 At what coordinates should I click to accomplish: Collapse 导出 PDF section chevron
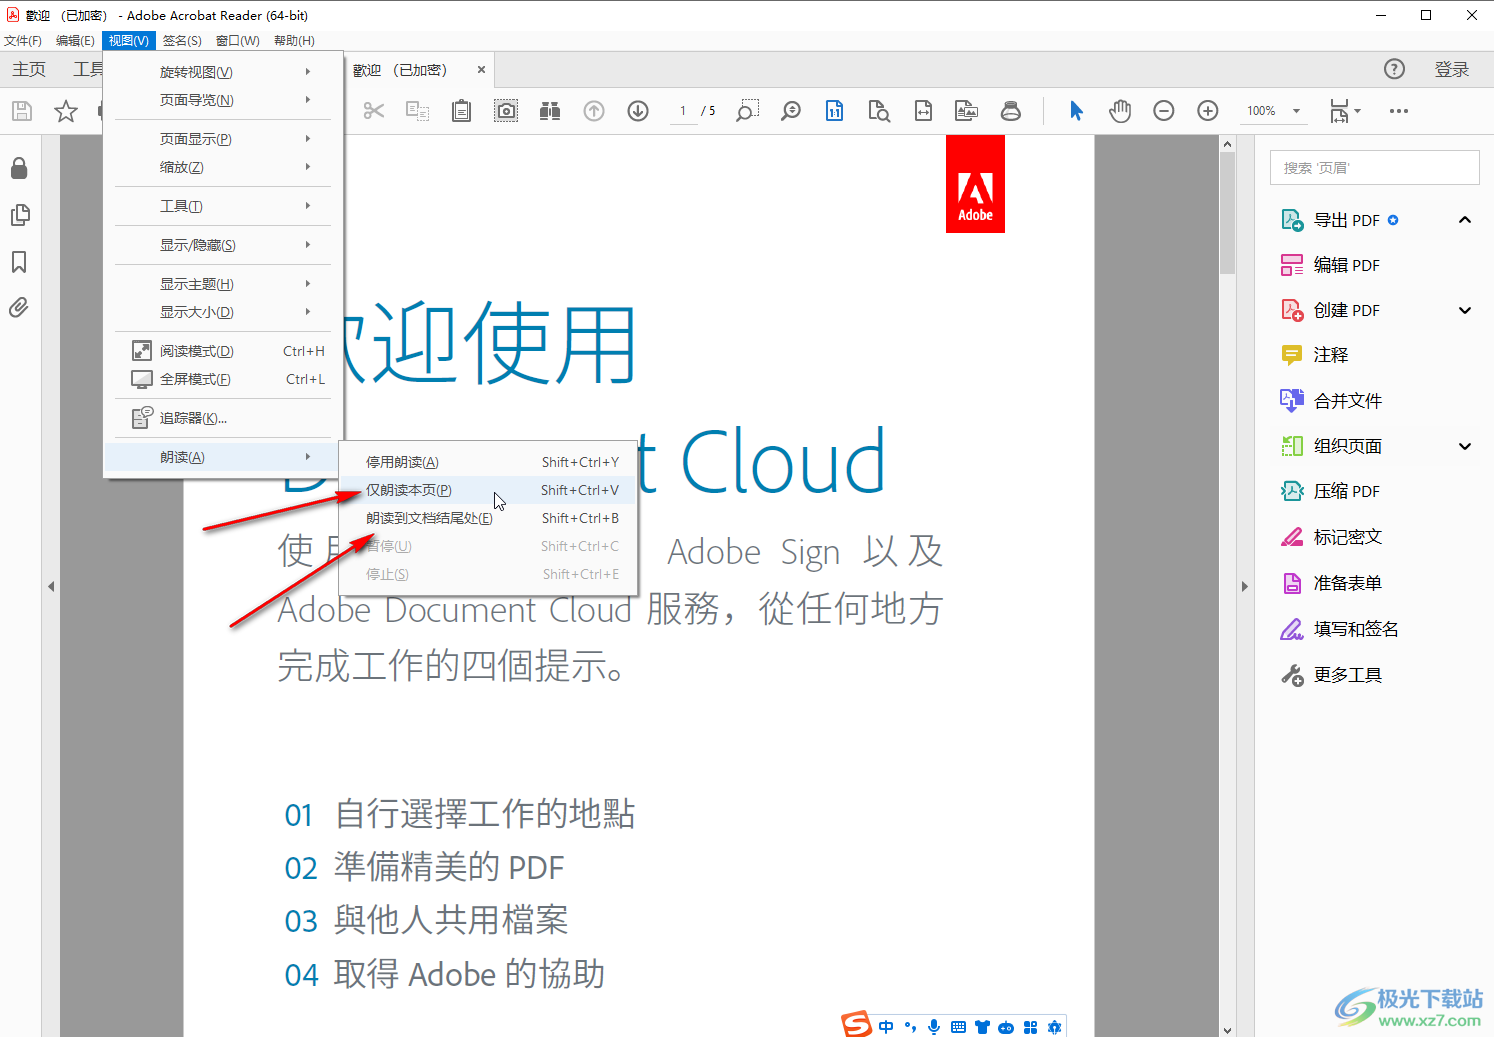click(x=1465, y=220)
